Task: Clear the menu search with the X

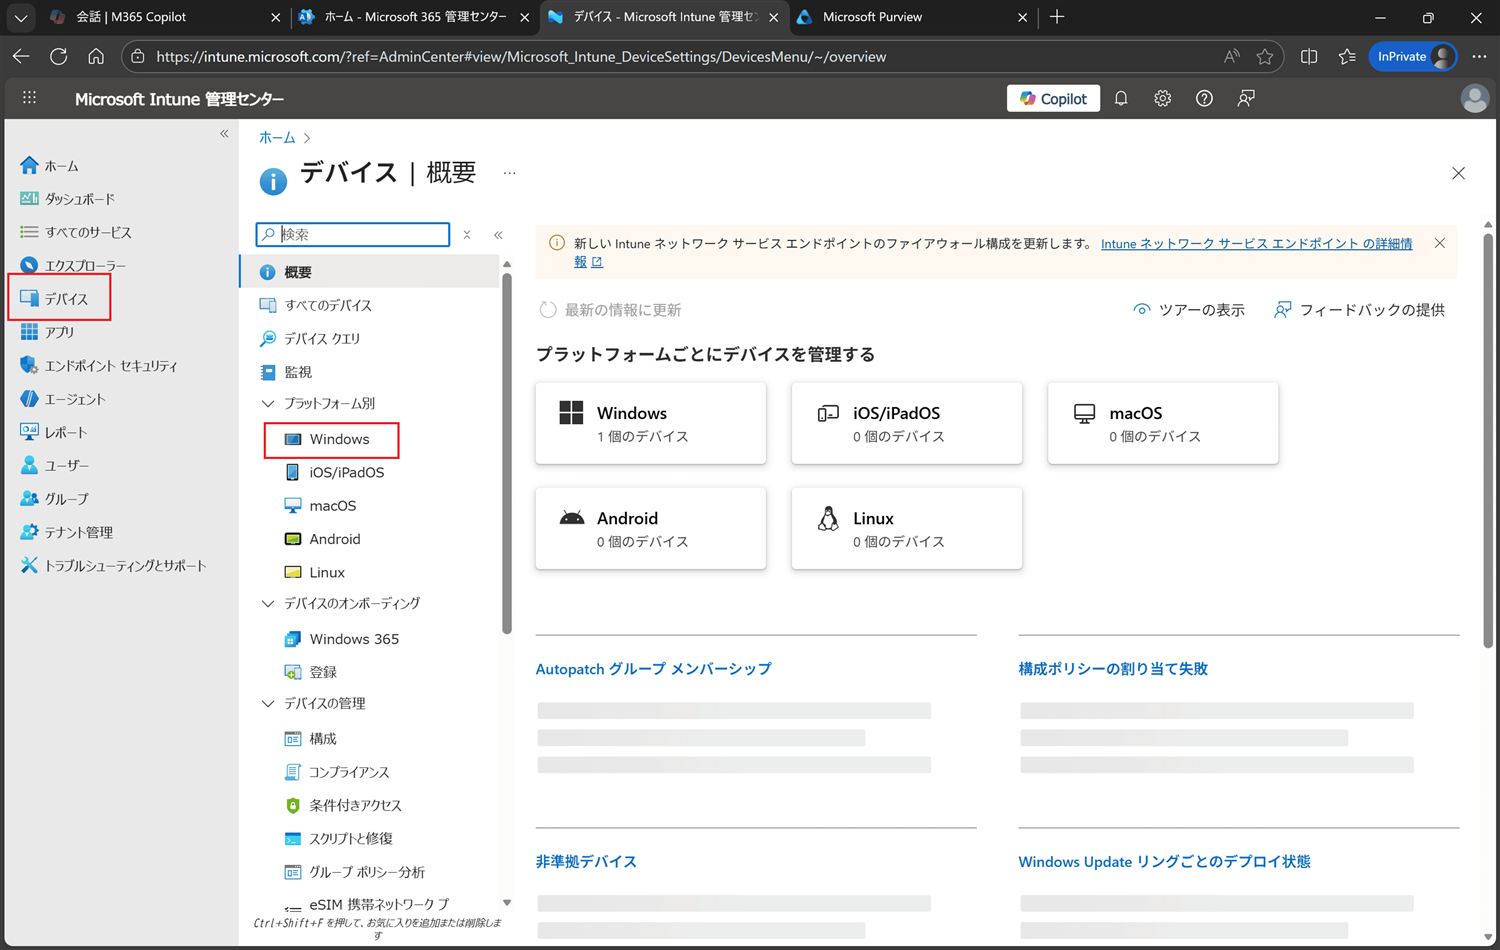Action: coord(467,235)
